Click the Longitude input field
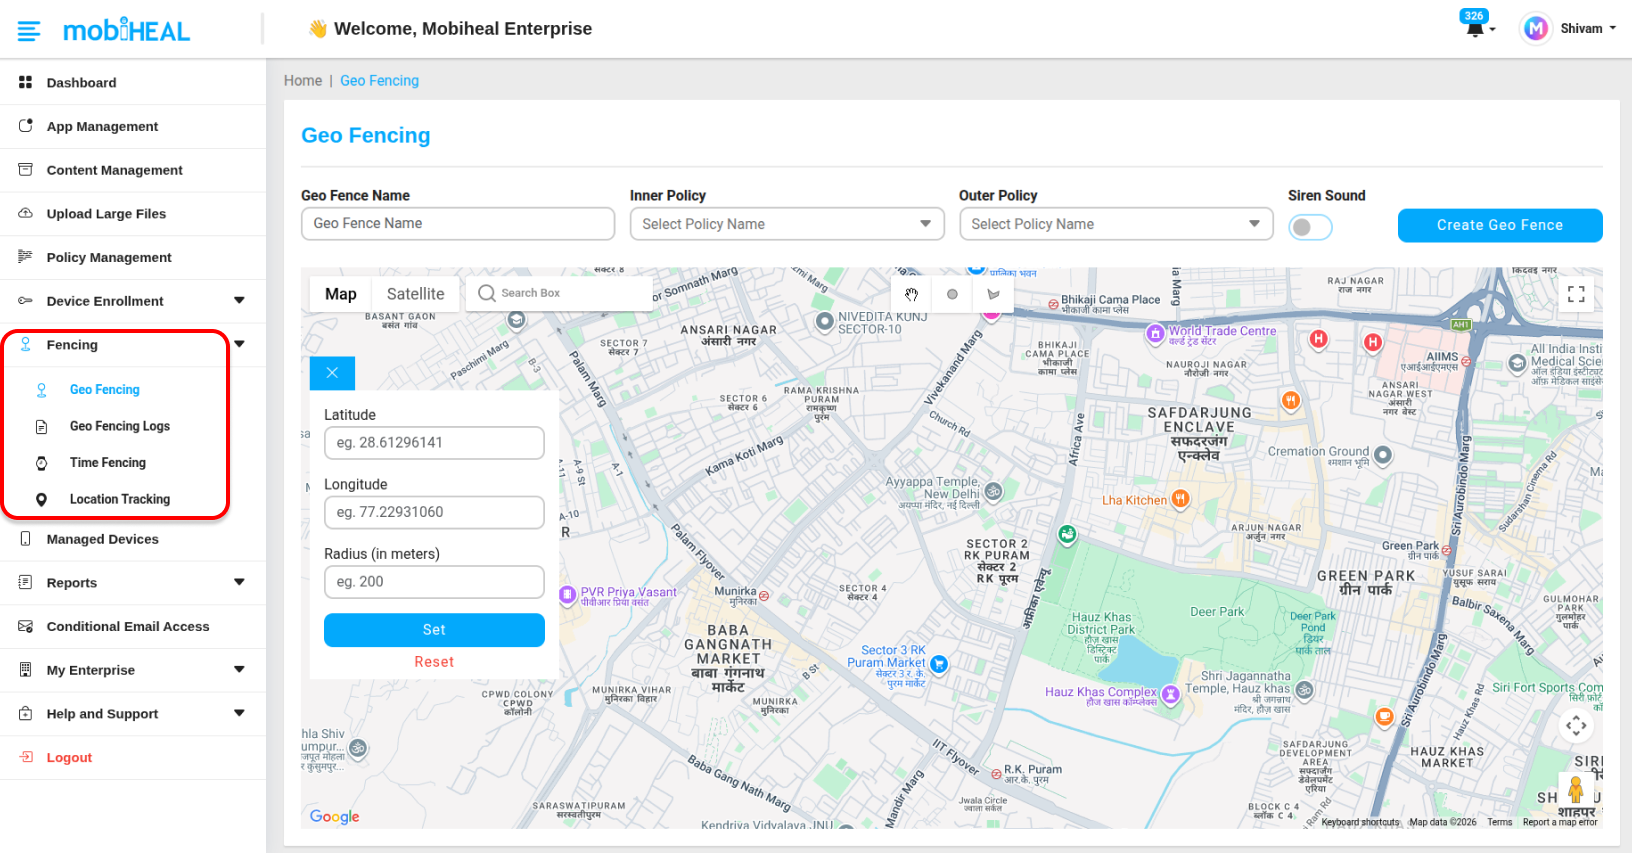Screen dimensions: 1632x853 (434, 512)
